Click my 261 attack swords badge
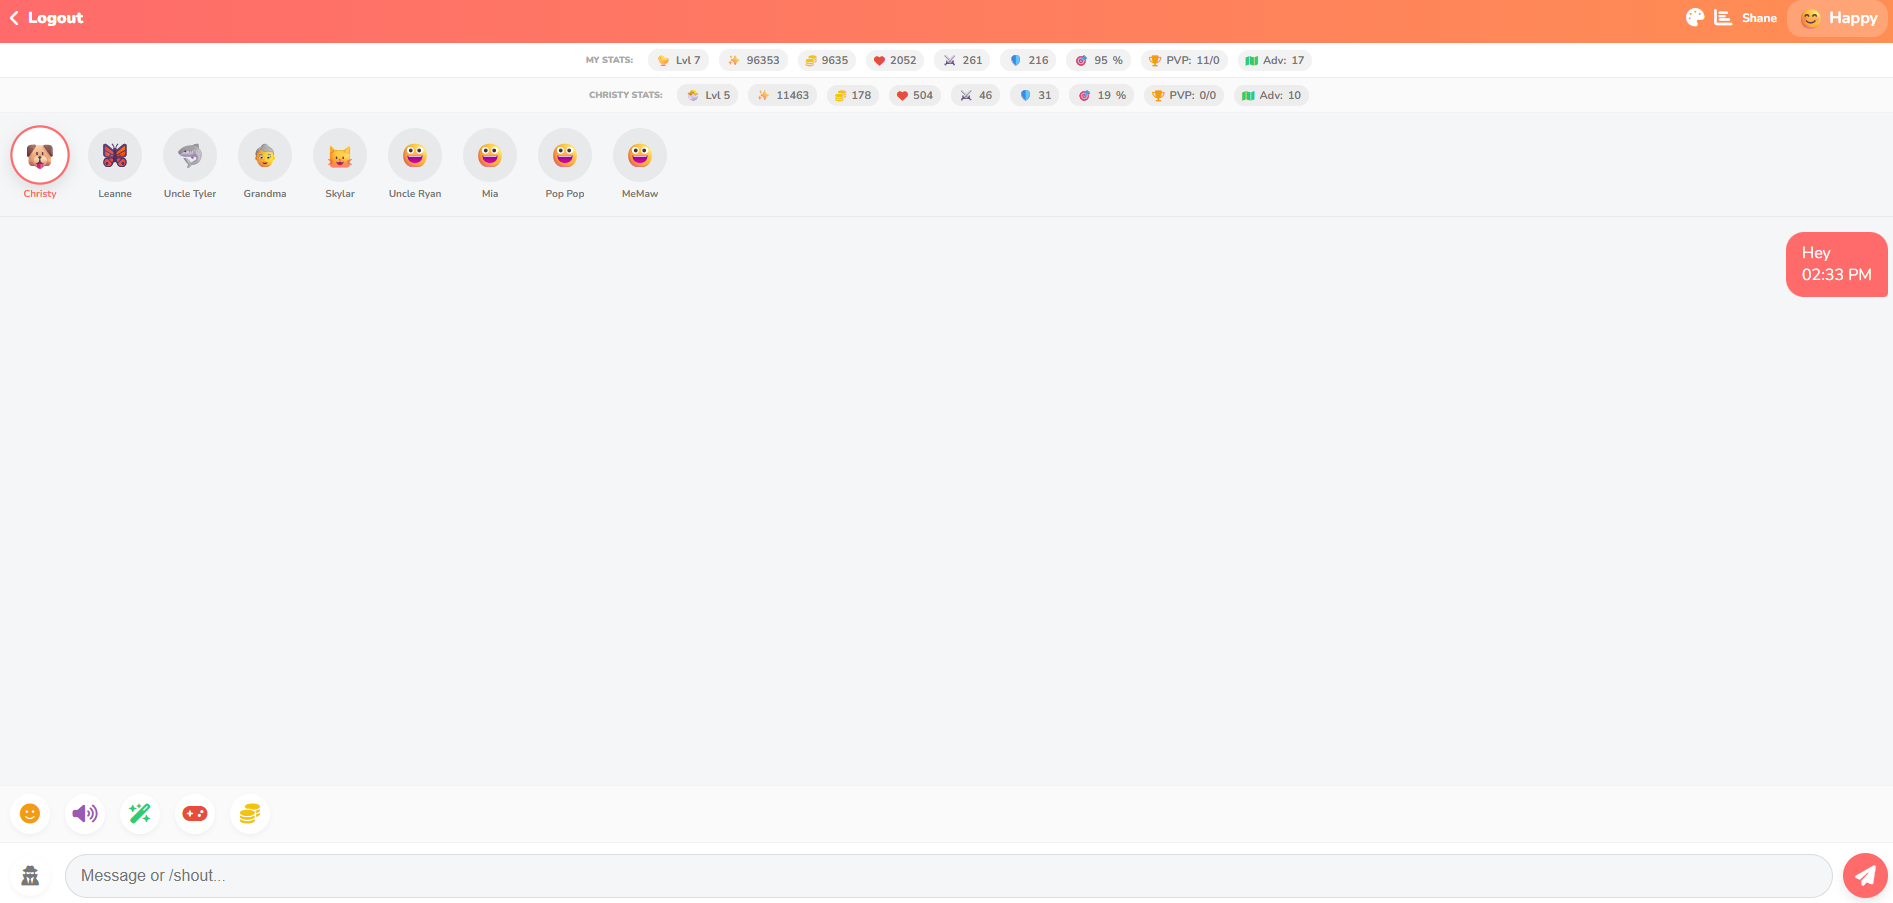This screenshot has width=1893, height=903. 962,60
